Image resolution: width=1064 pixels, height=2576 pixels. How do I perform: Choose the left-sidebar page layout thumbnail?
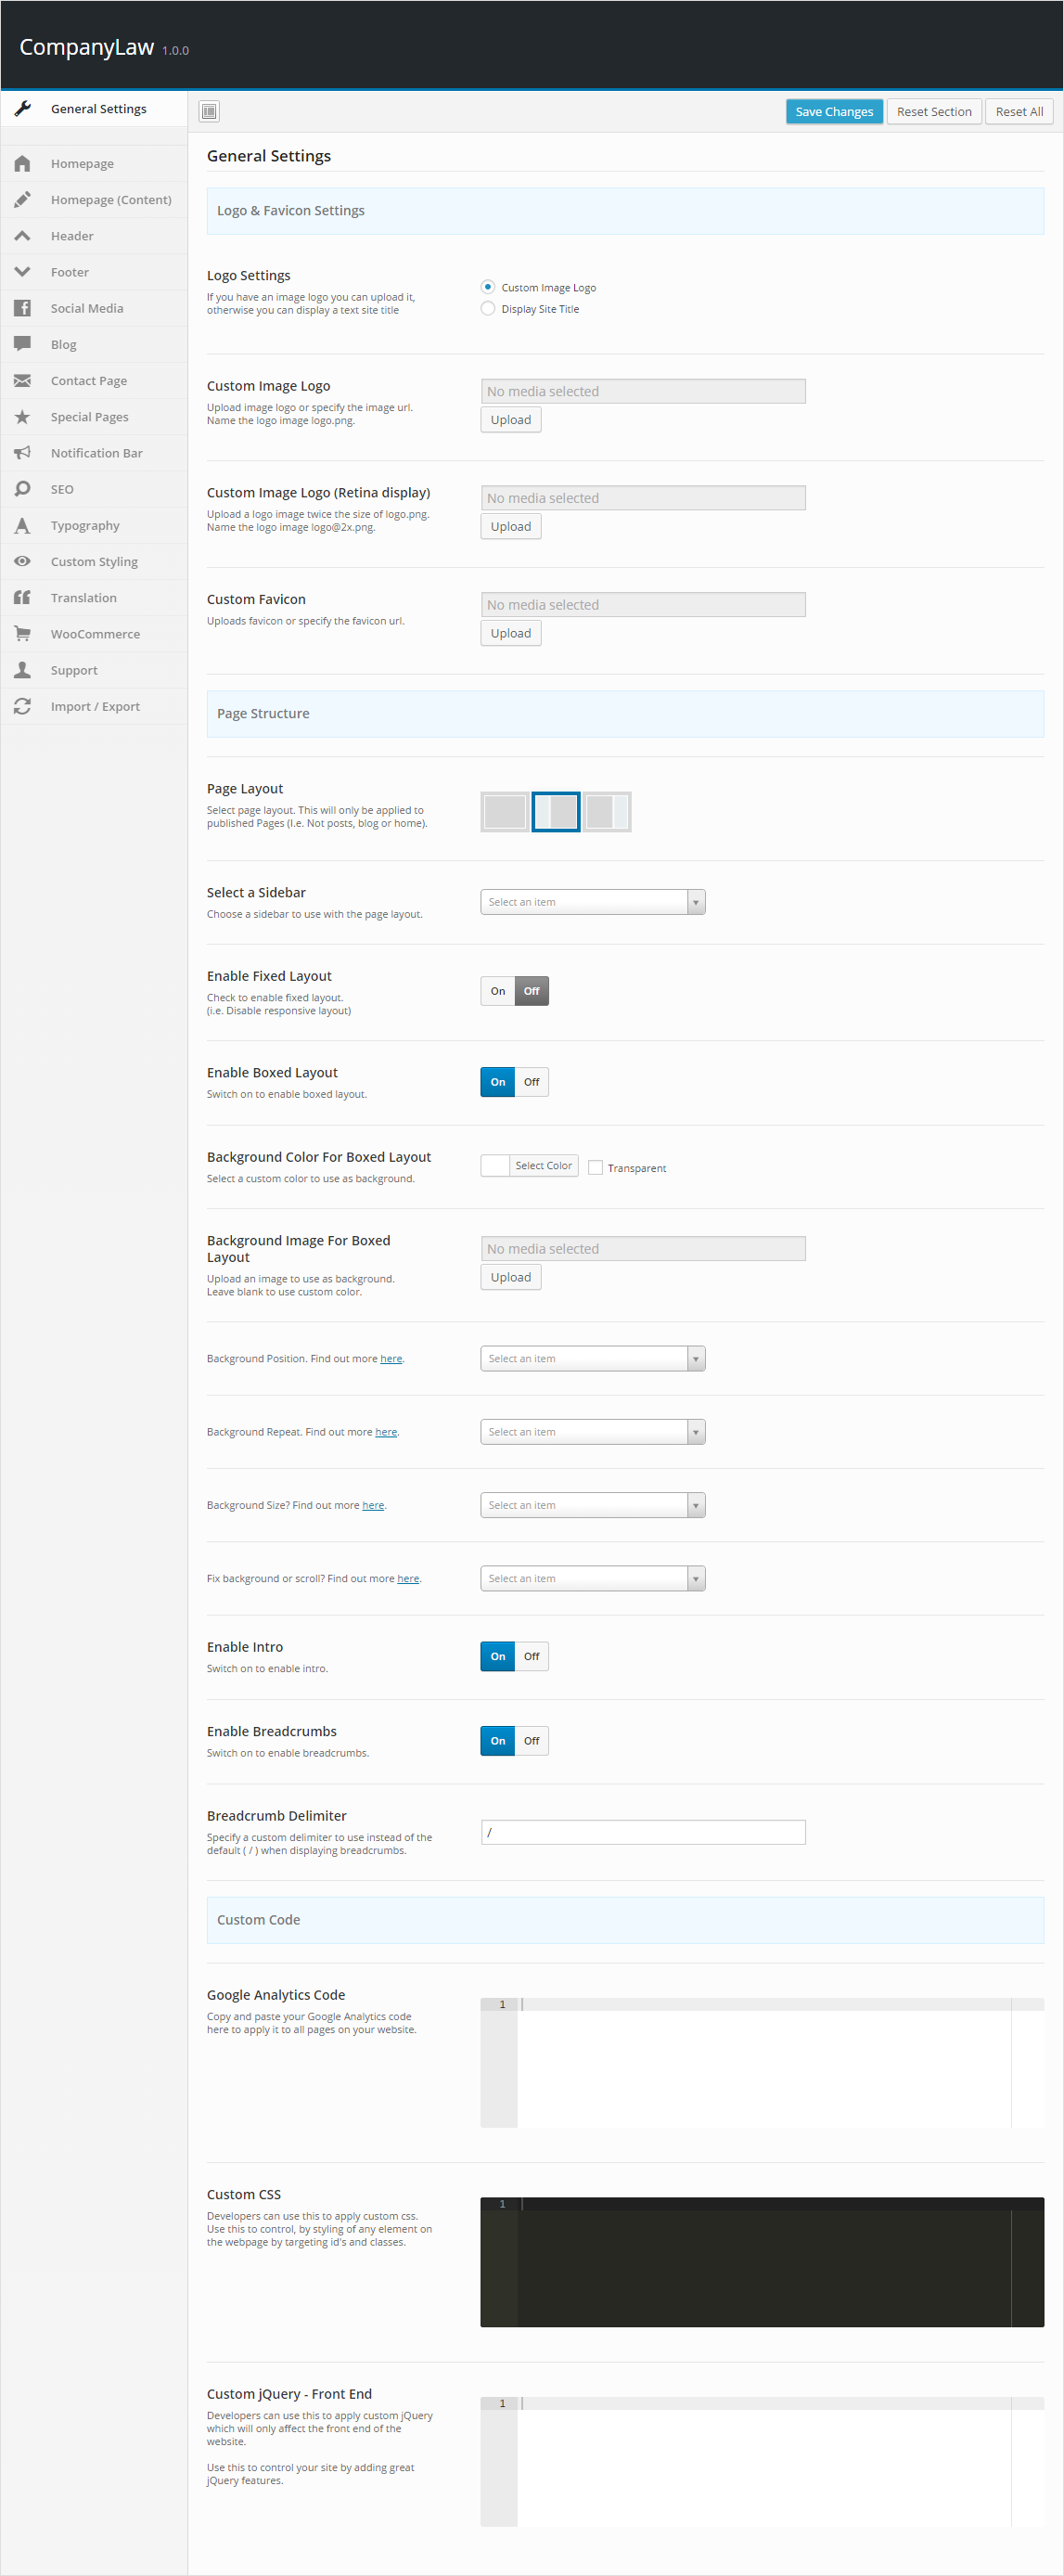[x=556, y=811]
